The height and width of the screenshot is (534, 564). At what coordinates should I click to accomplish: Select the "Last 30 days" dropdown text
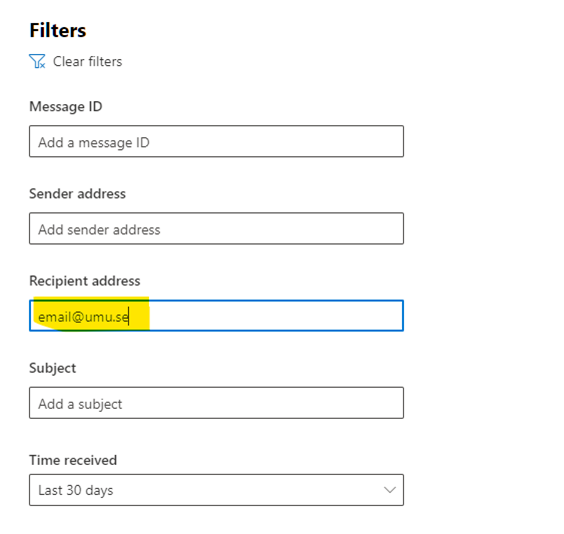point(76,490)
